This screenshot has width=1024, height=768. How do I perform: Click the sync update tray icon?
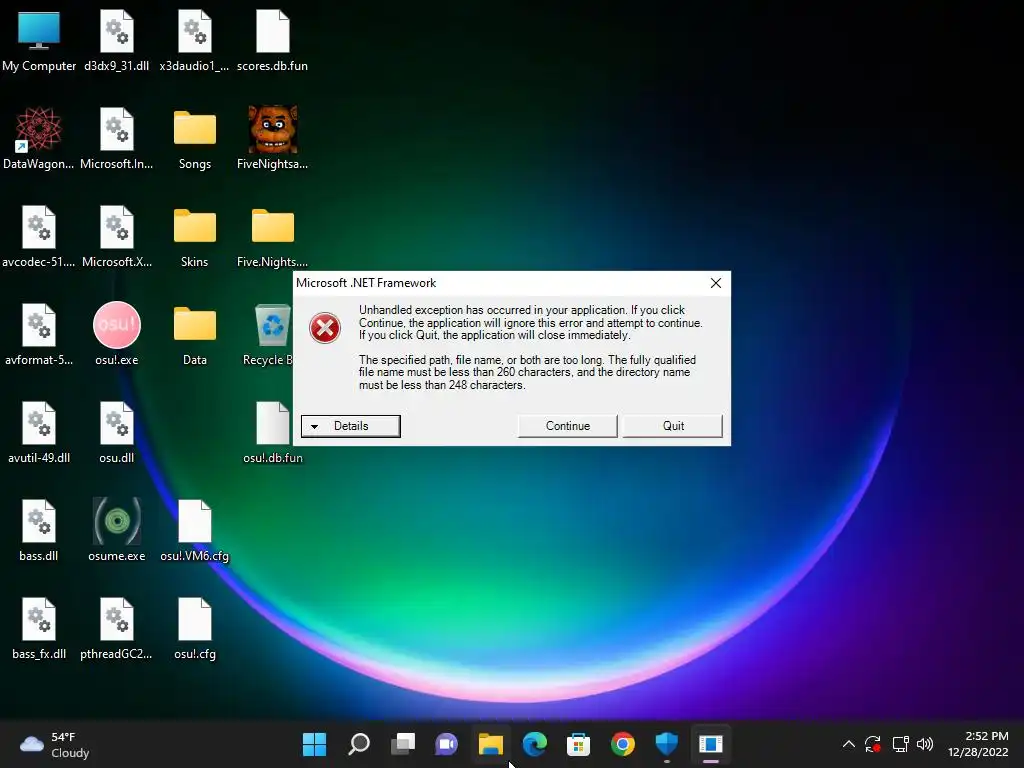click(x=873, y=744)
